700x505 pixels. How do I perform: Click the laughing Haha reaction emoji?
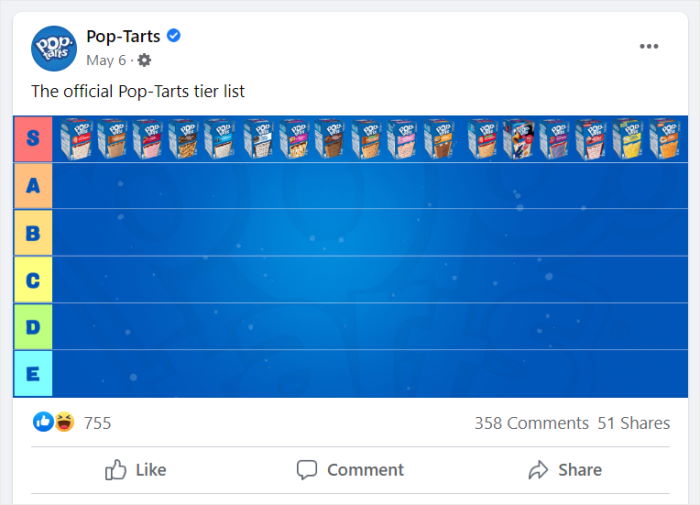(x=63, y=423)
